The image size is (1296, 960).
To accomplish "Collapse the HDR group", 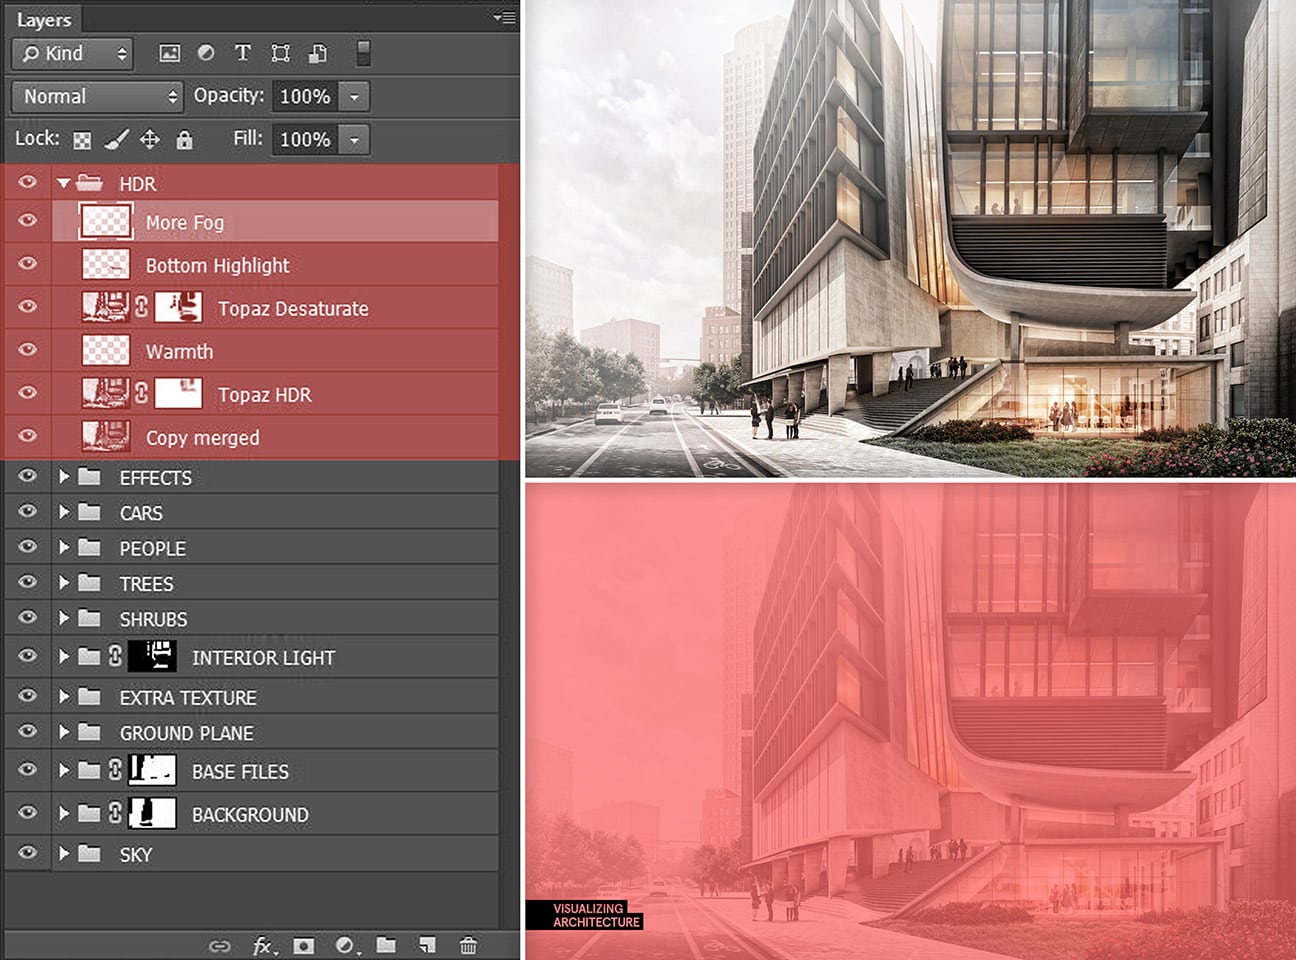I will coord(64,183).
